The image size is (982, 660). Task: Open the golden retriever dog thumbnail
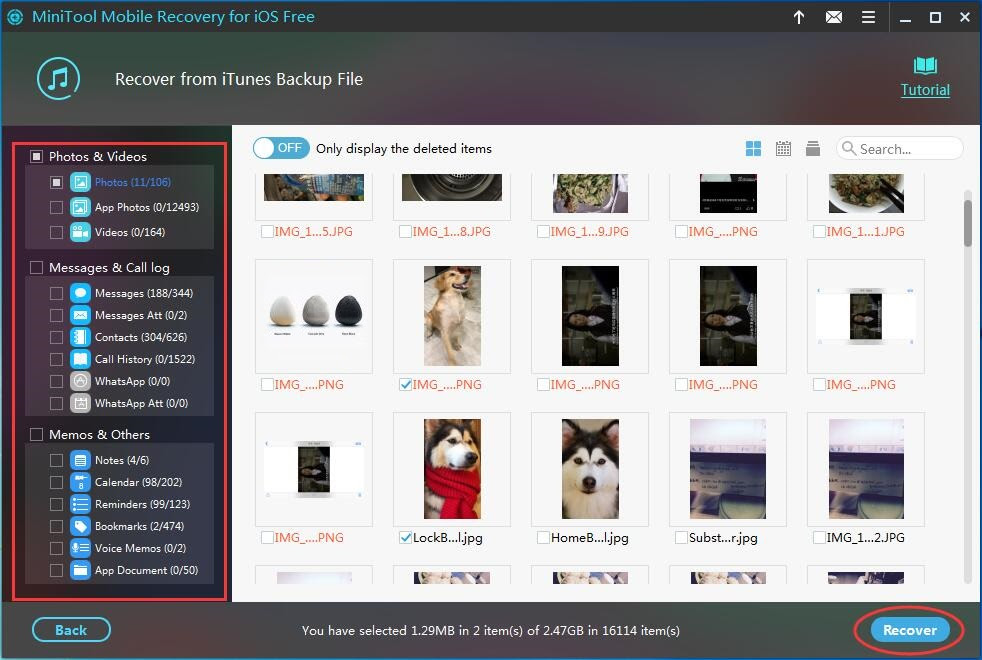[x=452, y=316]
